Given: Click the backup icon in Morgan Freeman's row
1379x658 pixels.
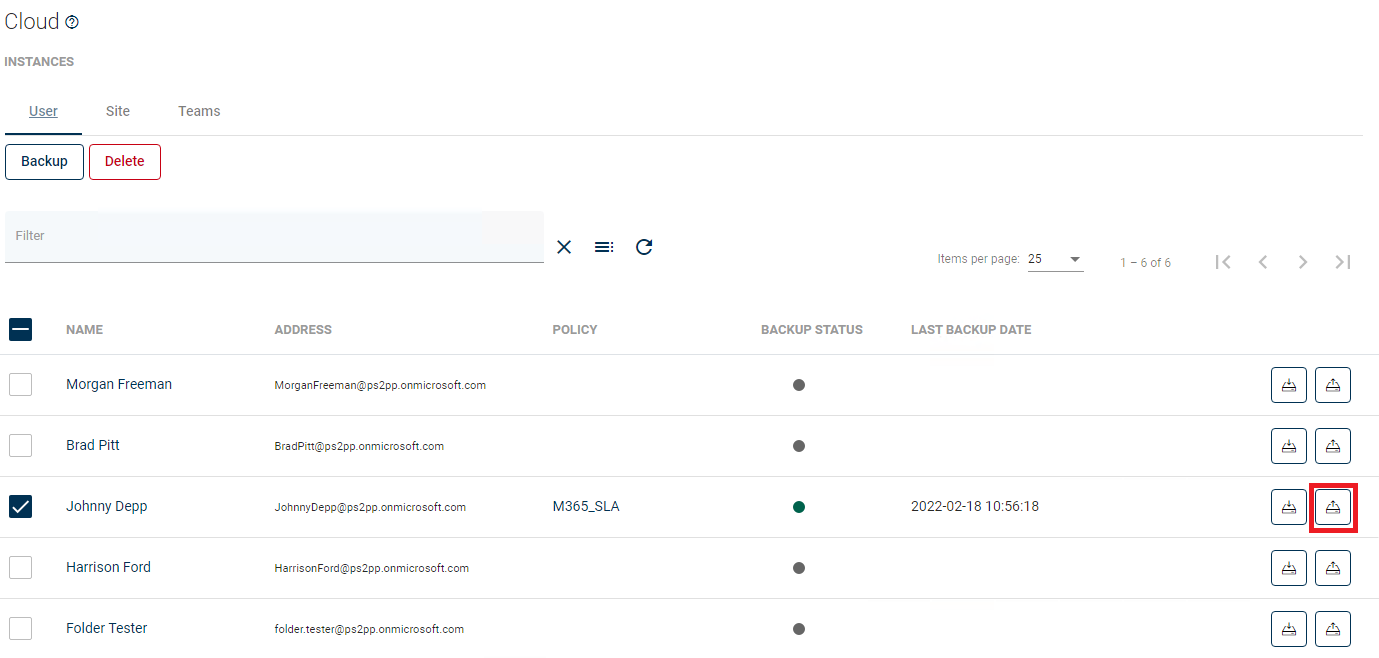Looking at the screenshot, I should coord(1288,385).
